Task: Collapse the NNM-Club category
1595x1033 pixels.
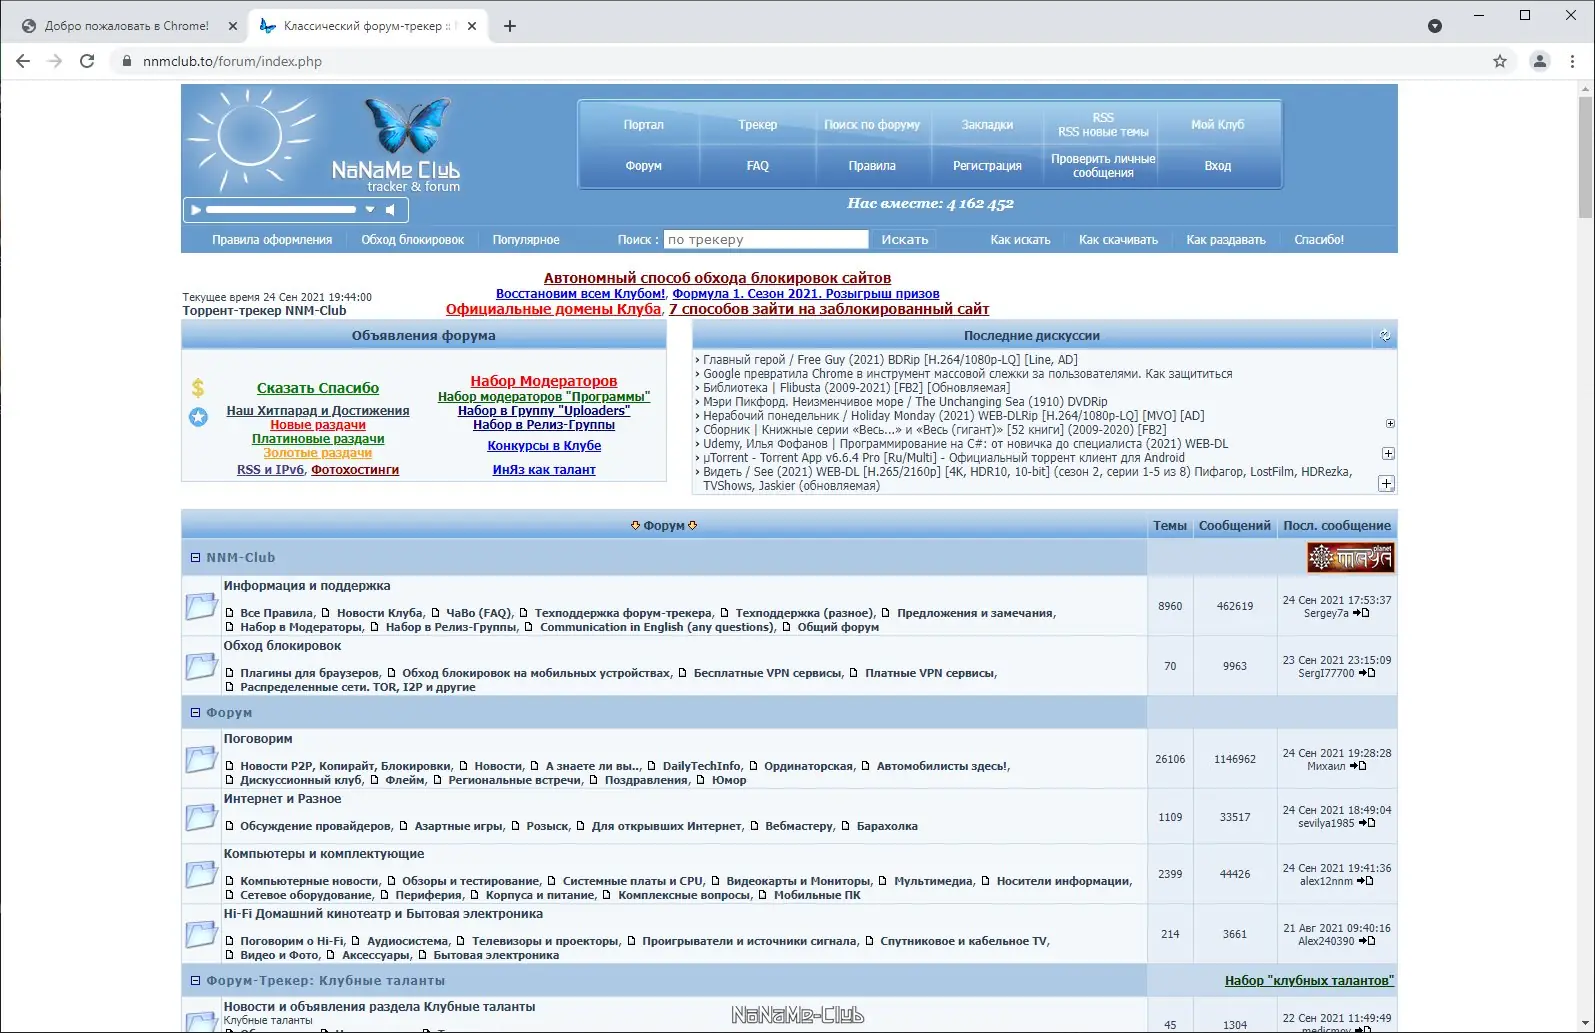Action: (196, 558)
